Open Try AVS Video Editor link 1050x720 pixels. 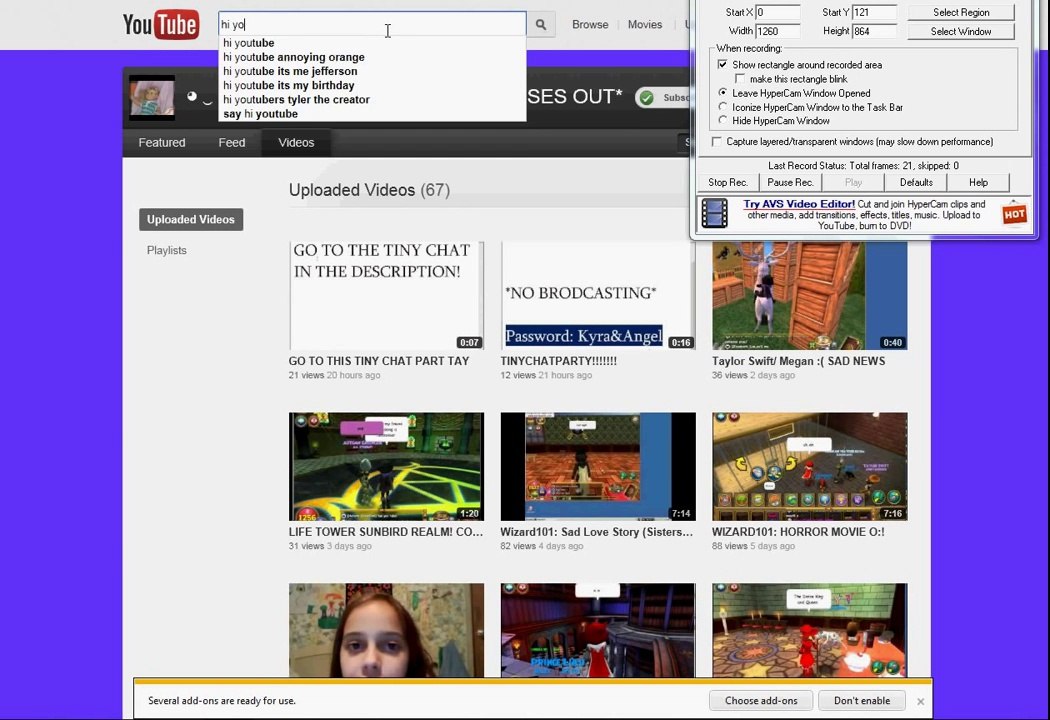coord(799,204)
